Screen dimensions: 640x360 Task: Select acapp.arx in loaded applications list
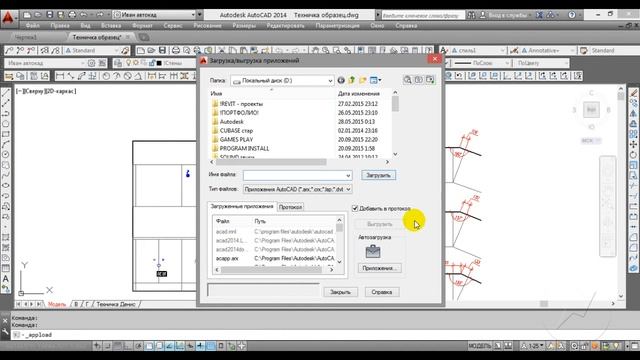tap(227, 258)
